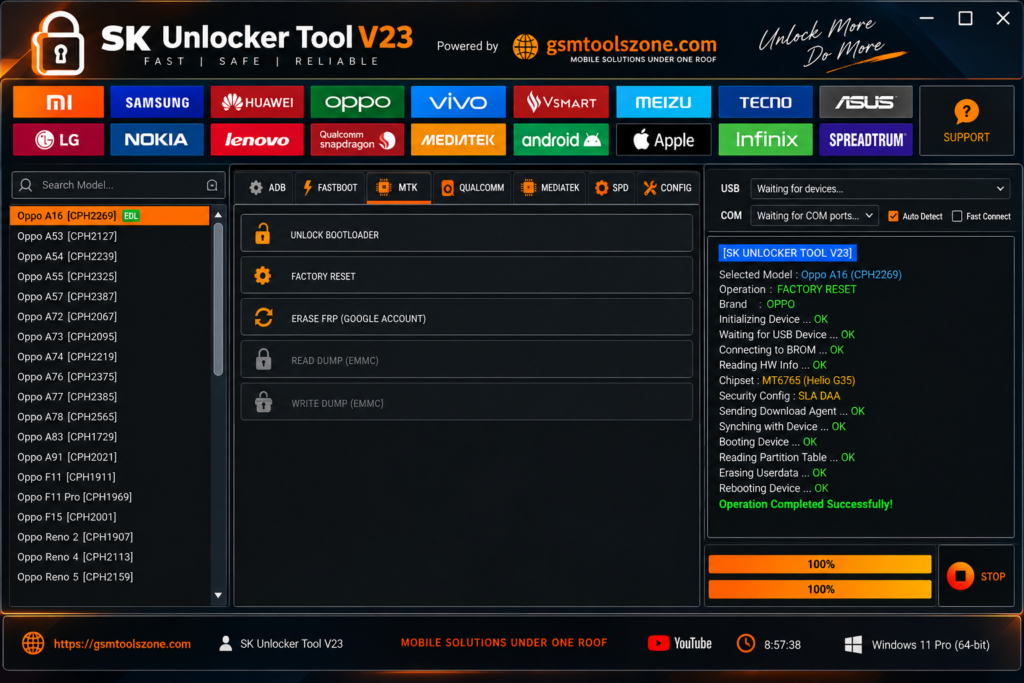The image size is (1024, 683).
Task: Select the Nokia brand tile
Action: tap(157, 139)
